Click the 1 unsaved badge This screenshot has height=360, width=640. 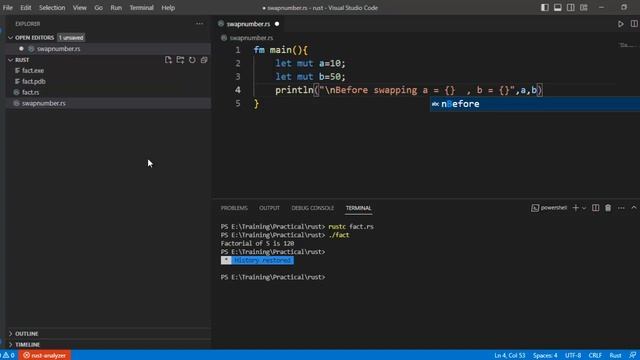click(71, 38)
